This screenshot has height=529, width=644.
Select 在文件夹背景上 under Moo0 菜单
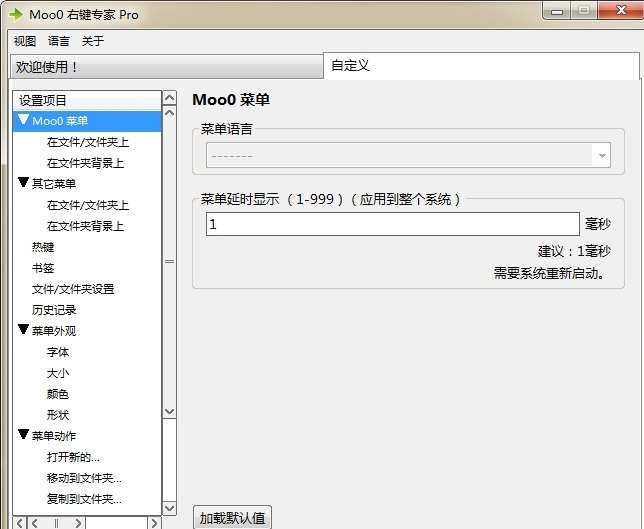click(85, 163)
